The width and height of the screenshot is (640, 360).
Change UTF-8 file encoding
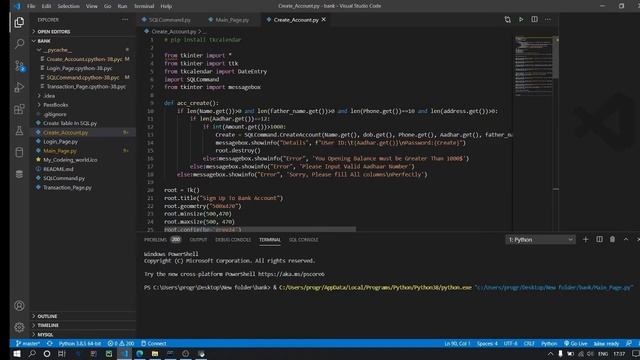pos(510,343)
